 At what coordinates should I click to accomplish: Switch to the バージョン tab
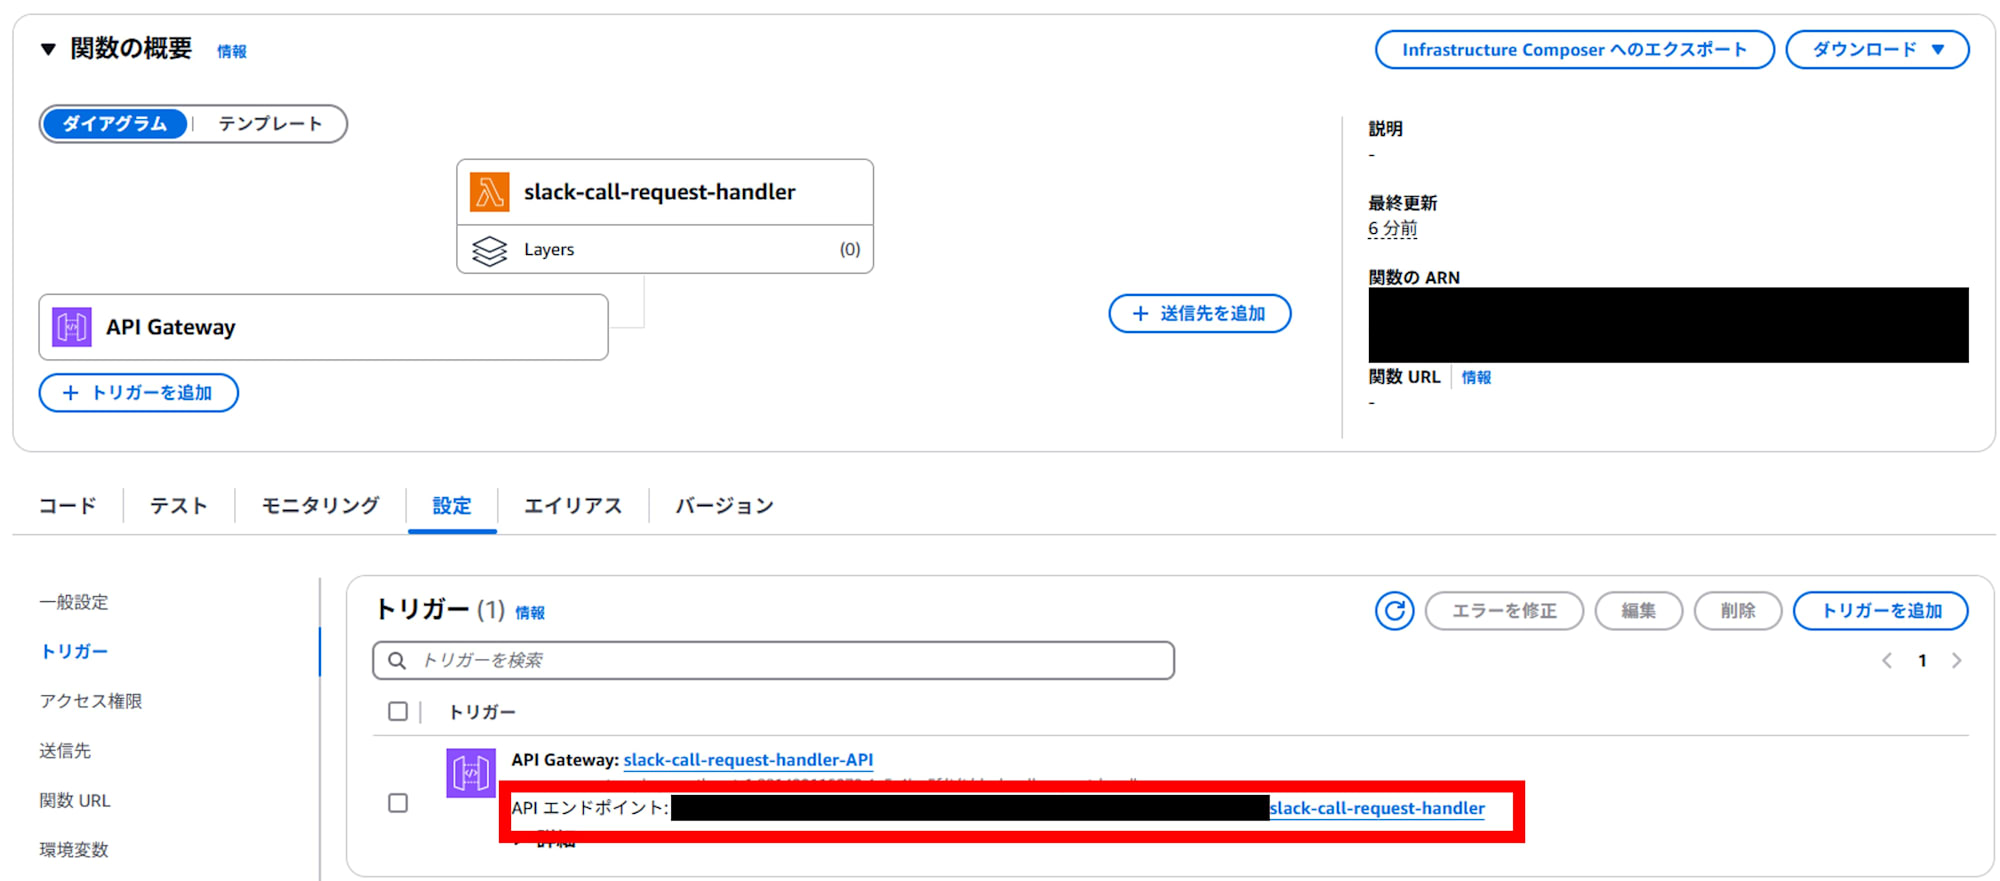pos(725,506)
